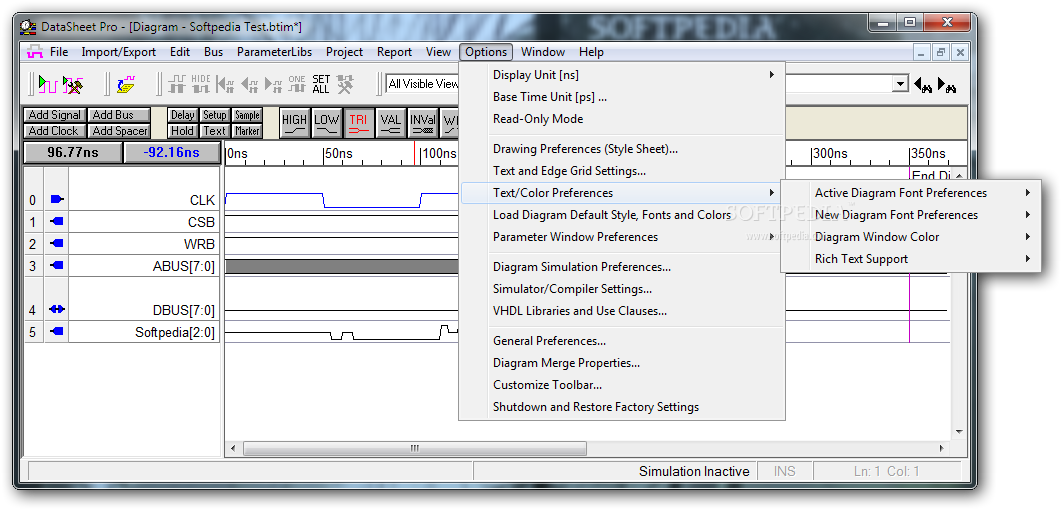Click the Softpedia[2:0] signal direction icon

[x=57, y=331]
